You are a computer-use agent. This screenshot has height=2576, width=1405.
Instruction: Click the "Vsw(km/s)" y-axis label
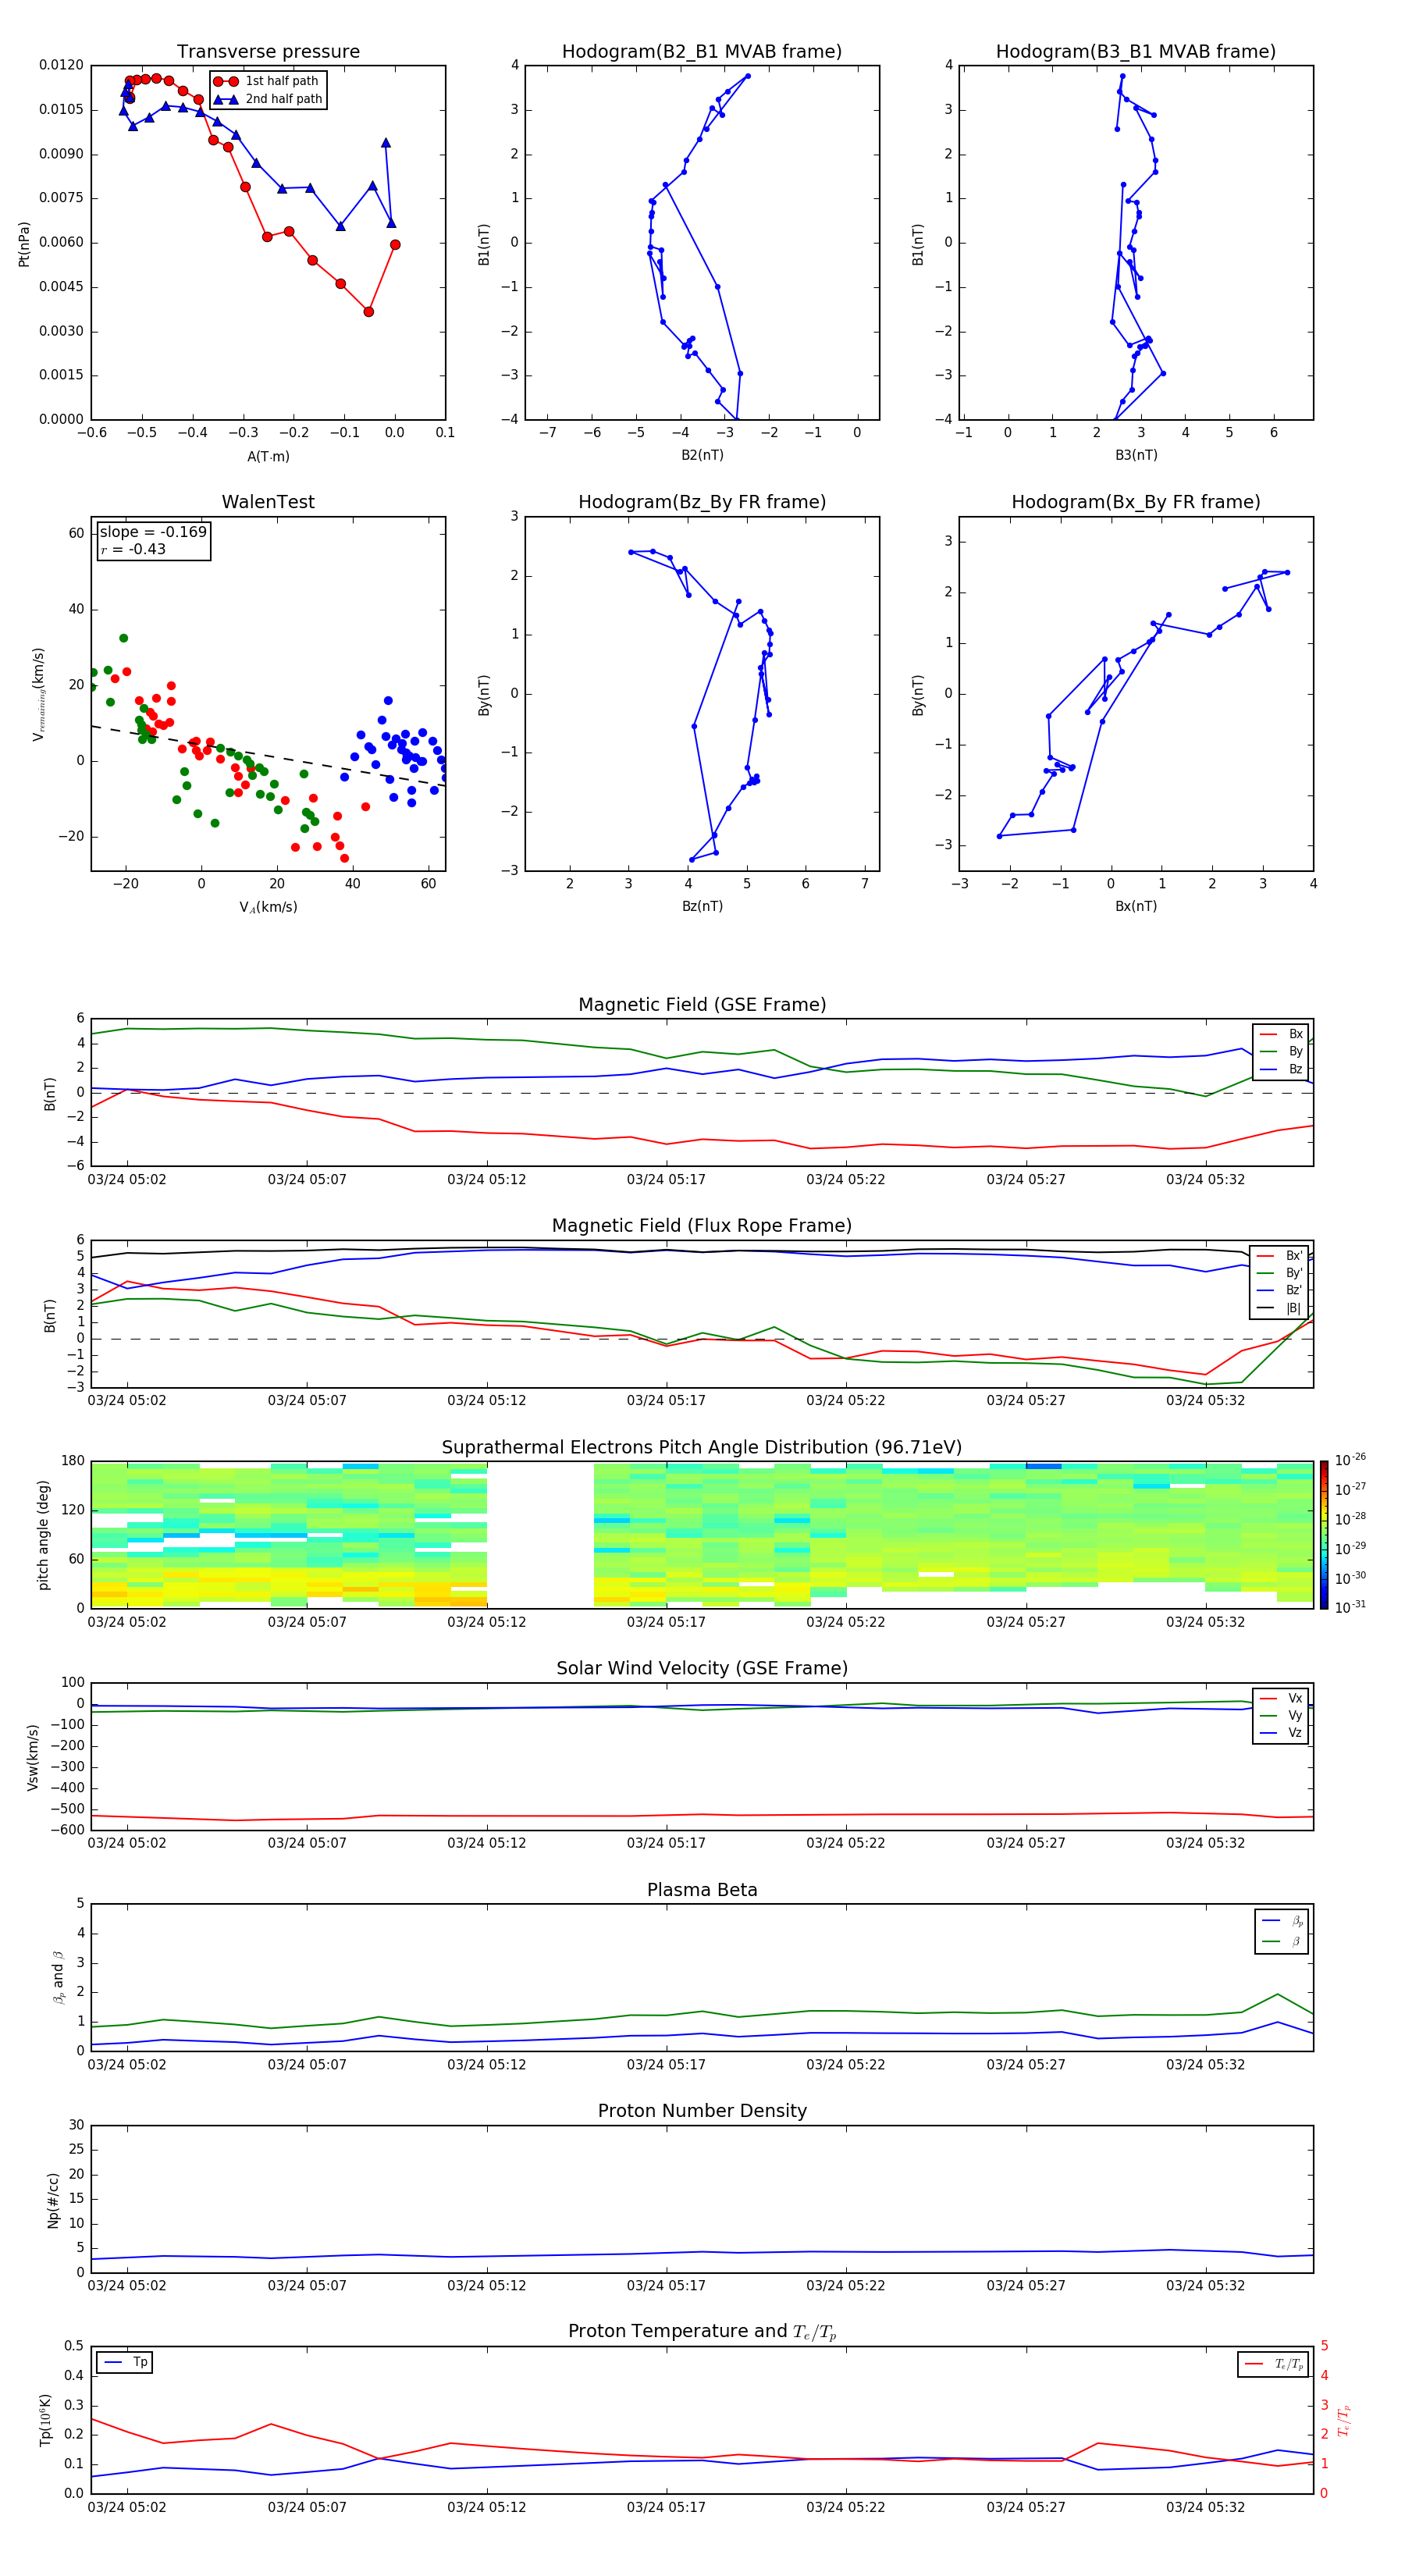click(33, 1757)
